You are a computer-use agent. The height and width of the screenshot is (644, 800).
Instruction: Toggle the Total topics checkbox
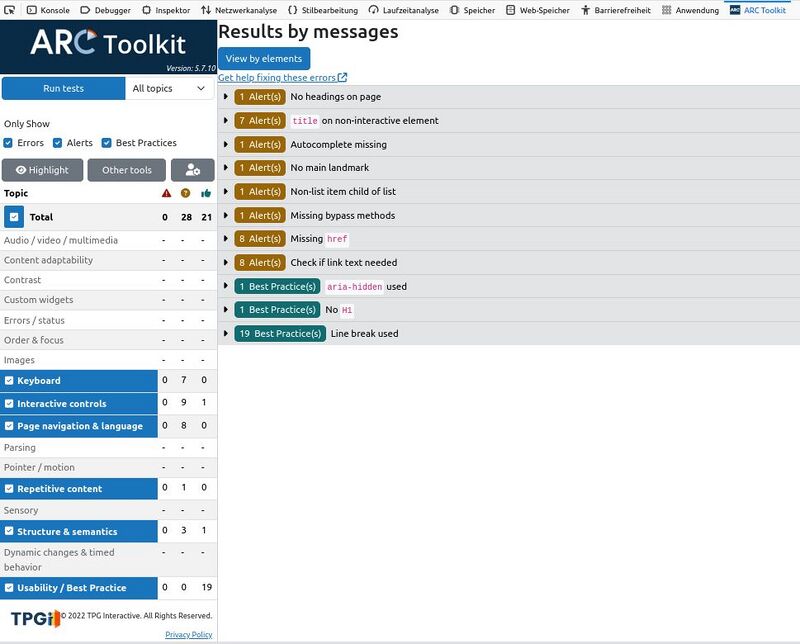pos(14,217)
